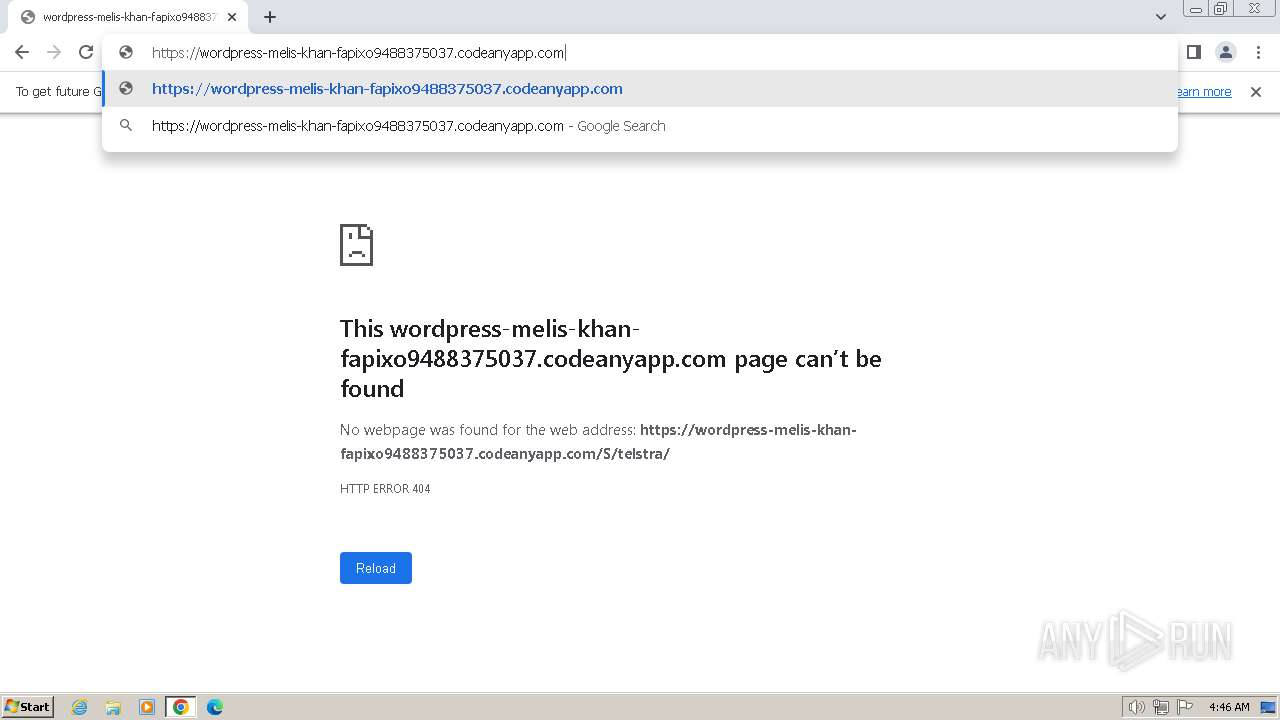1280x720 pixels.
Task: Click the 4:46 AM system clock
Action: (1229, 707)
